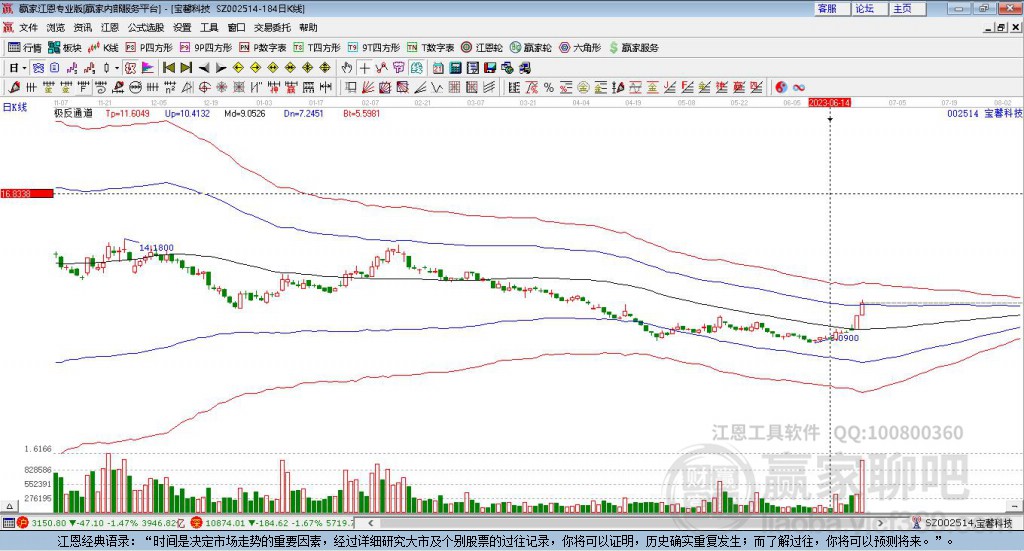Click the 论坛 forum button
The height and width of the screenshot is (551, 1024).
[x=869, y=8]
